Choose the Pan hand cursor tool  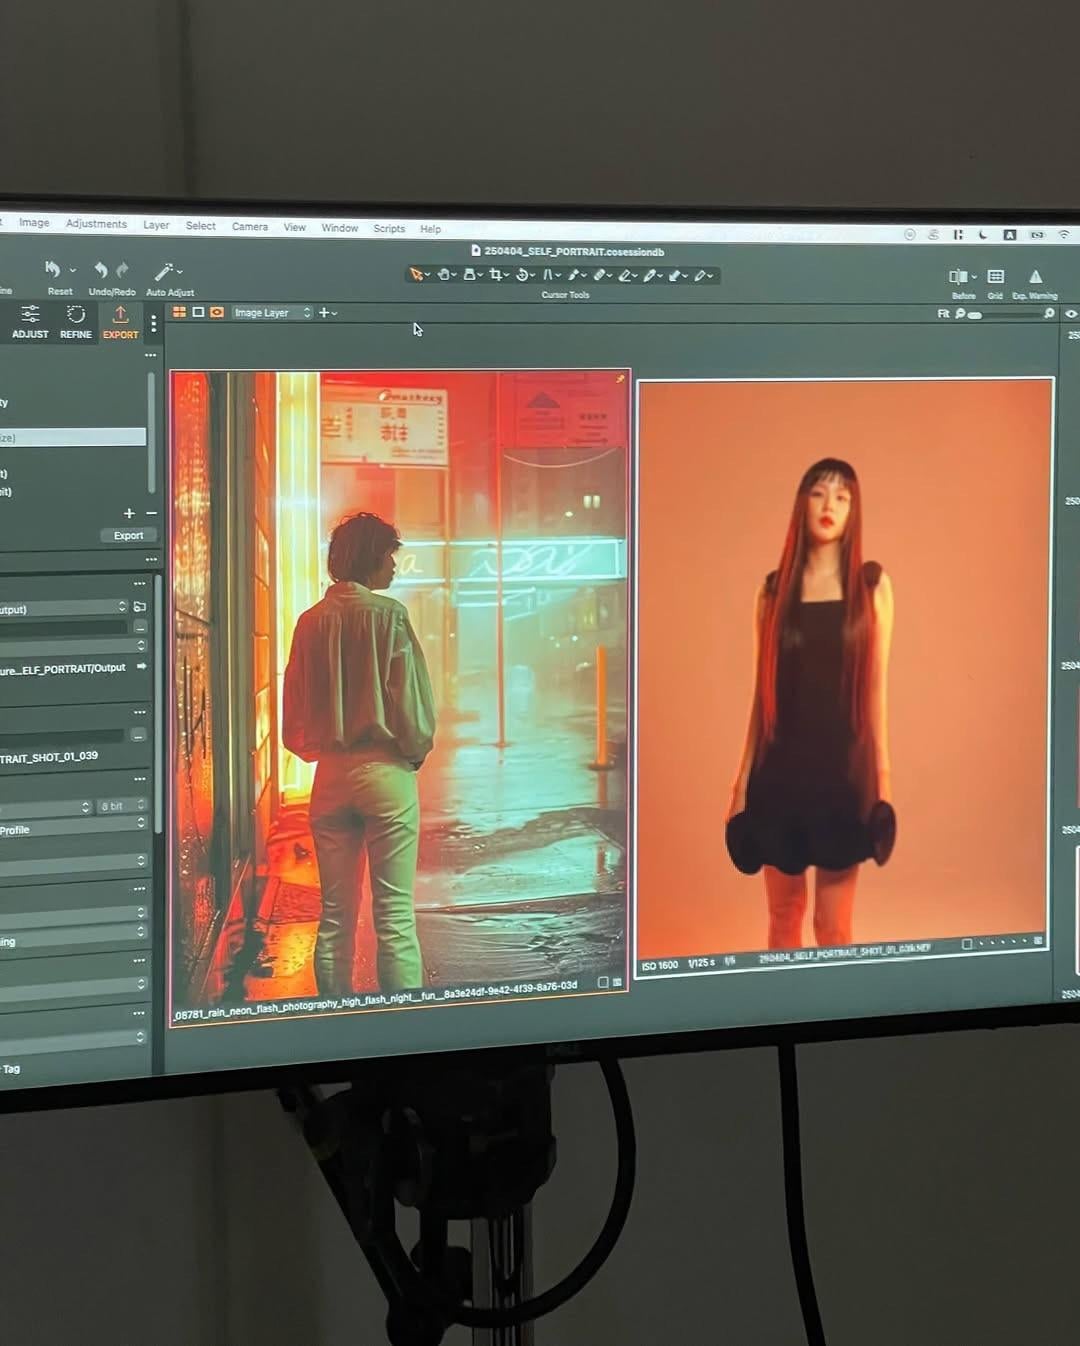point(443,275)
